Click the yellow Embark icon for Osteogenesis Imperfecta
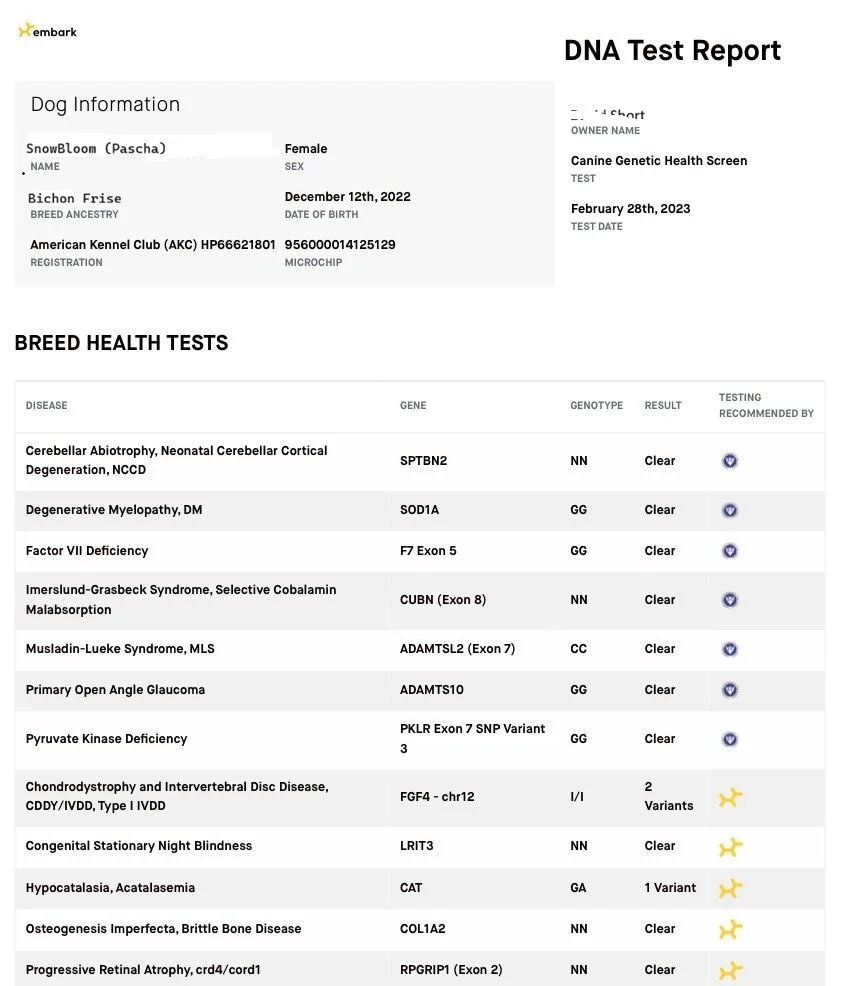Screen dimensions: 843x986 (730, 929)
